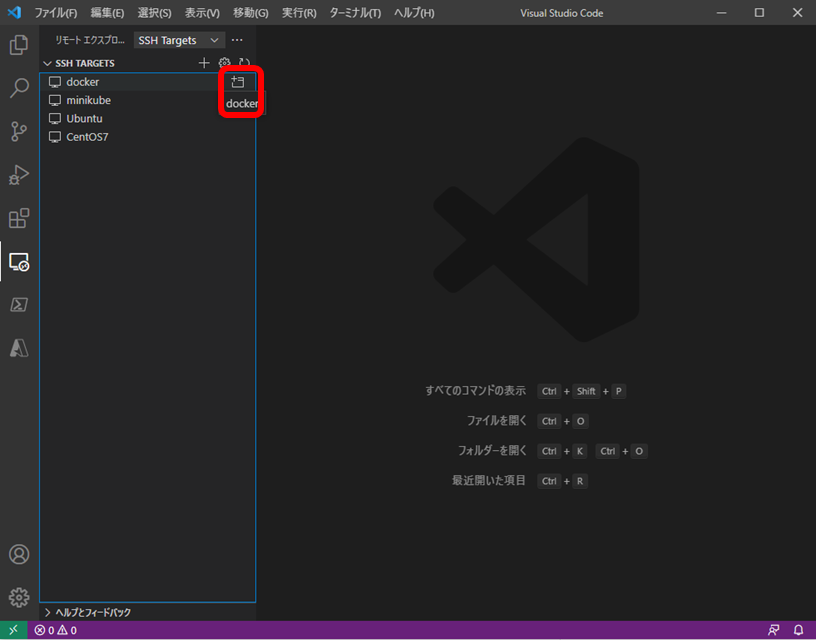This screenshot has width=816, height=640.
Task: Click the ファイルを開く label
Action: [x=496, y=420]
